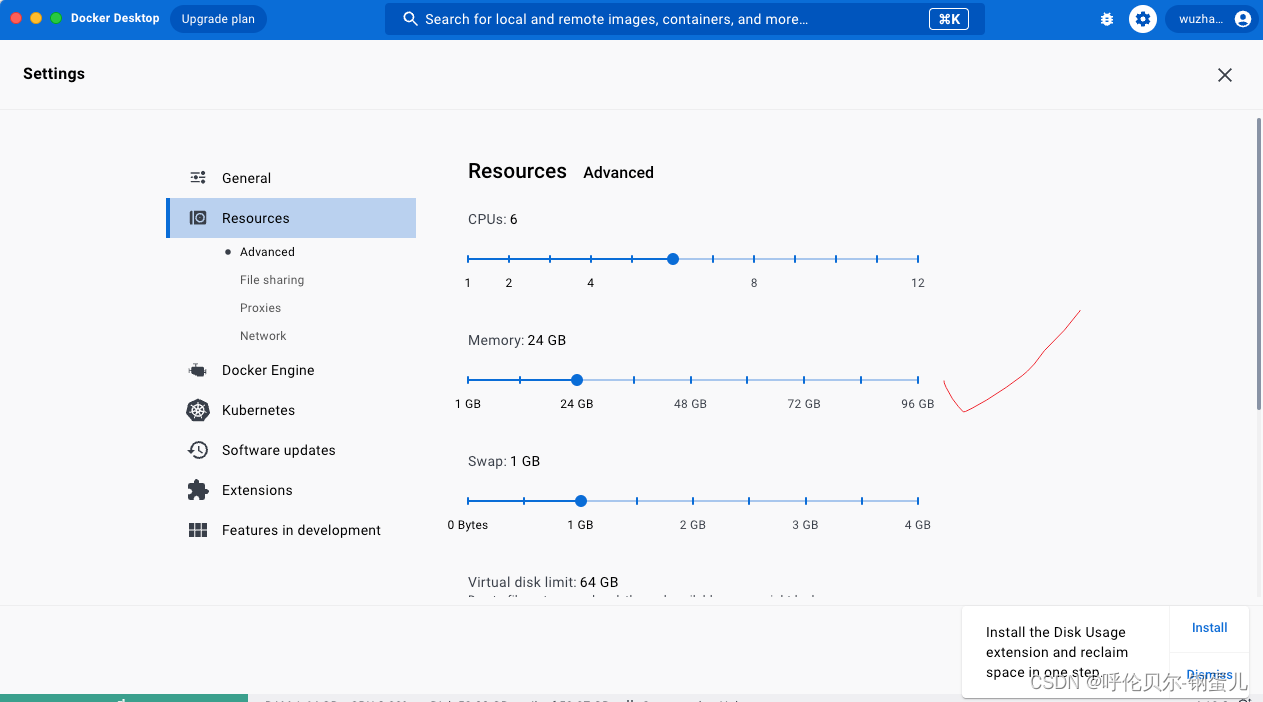The height and width of the screenshot is (702, 1263).
Task: Open the Docker Engine section
Action: click(291, 370)
